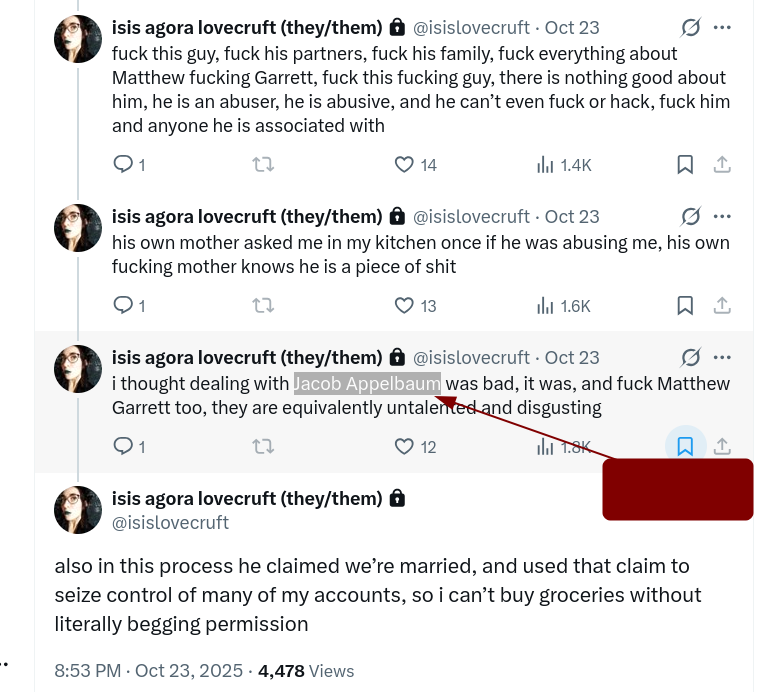This screenshot has height=692, width=774.
Task: Open the profile avatar of the main tweet
Action: click(x=78, y=510)
